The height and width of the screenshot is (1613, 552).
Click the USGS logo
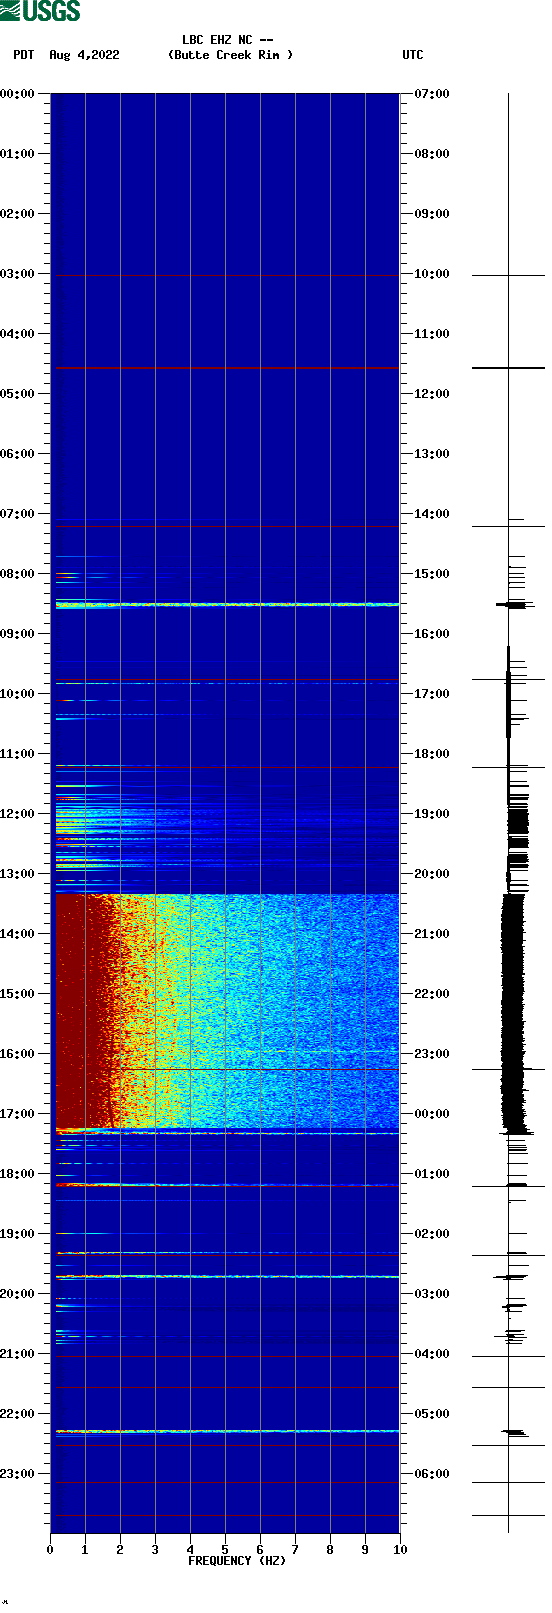(x=40, y=11)
